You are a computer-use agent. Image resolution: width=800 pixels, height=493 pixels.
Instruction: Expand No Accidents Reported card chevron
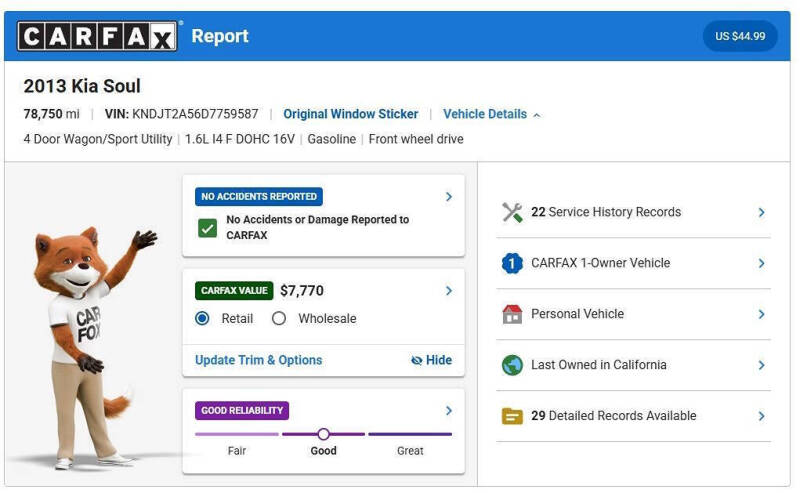point(448,196)
